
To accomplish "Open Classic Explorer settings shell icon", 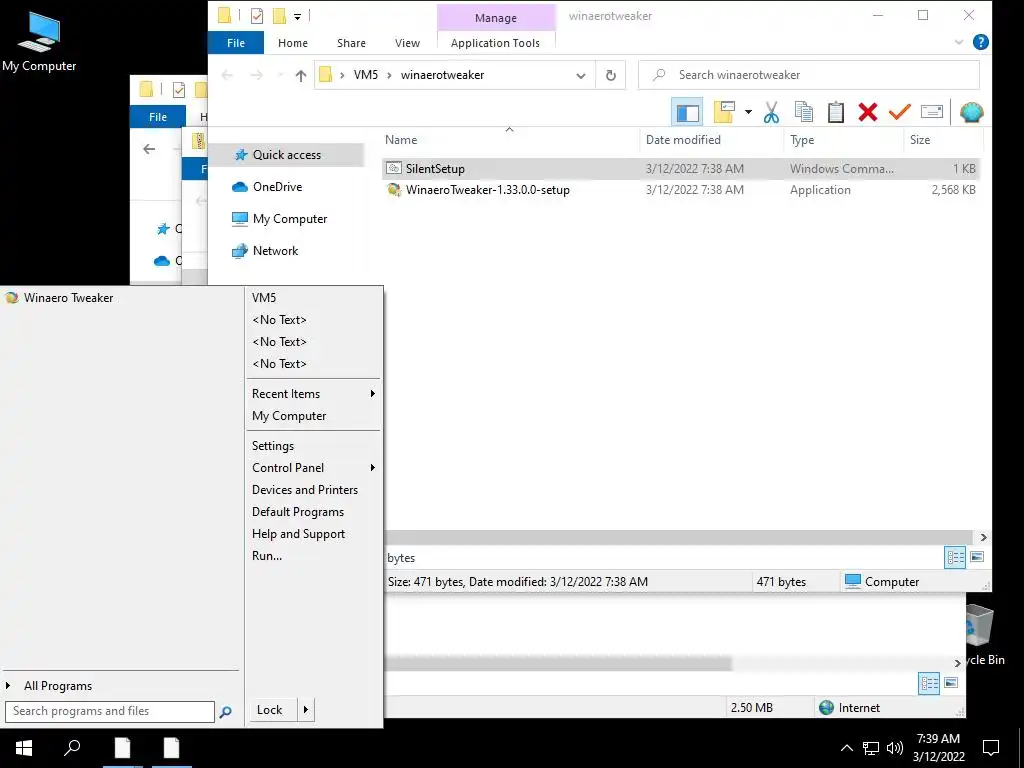I will [x=972, y=112].
